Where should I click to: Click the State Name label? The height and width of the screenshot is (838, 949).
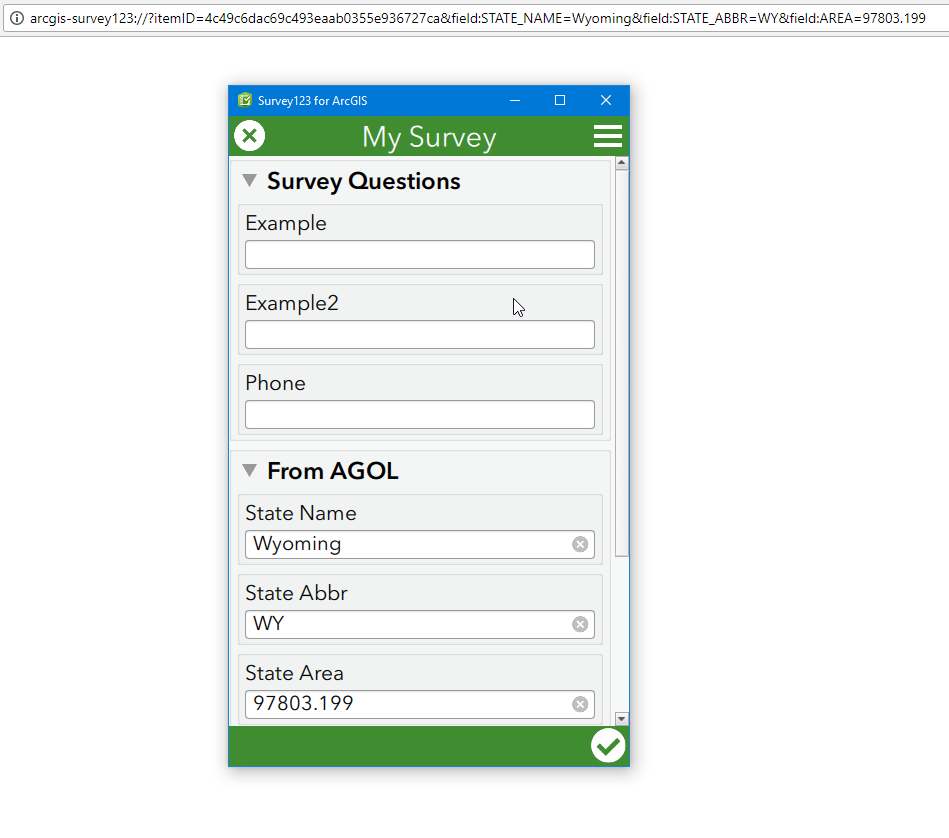(301, 513)
